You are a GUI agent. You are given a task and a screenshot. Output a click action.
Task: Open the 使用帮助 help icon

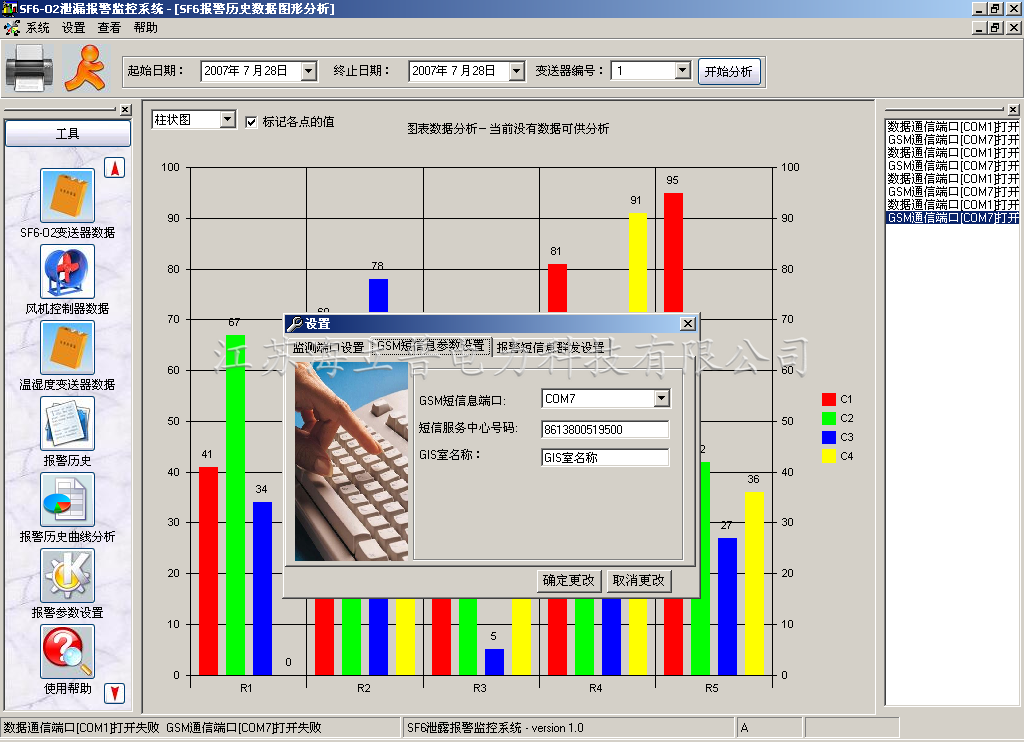click(x=67, y=652)
